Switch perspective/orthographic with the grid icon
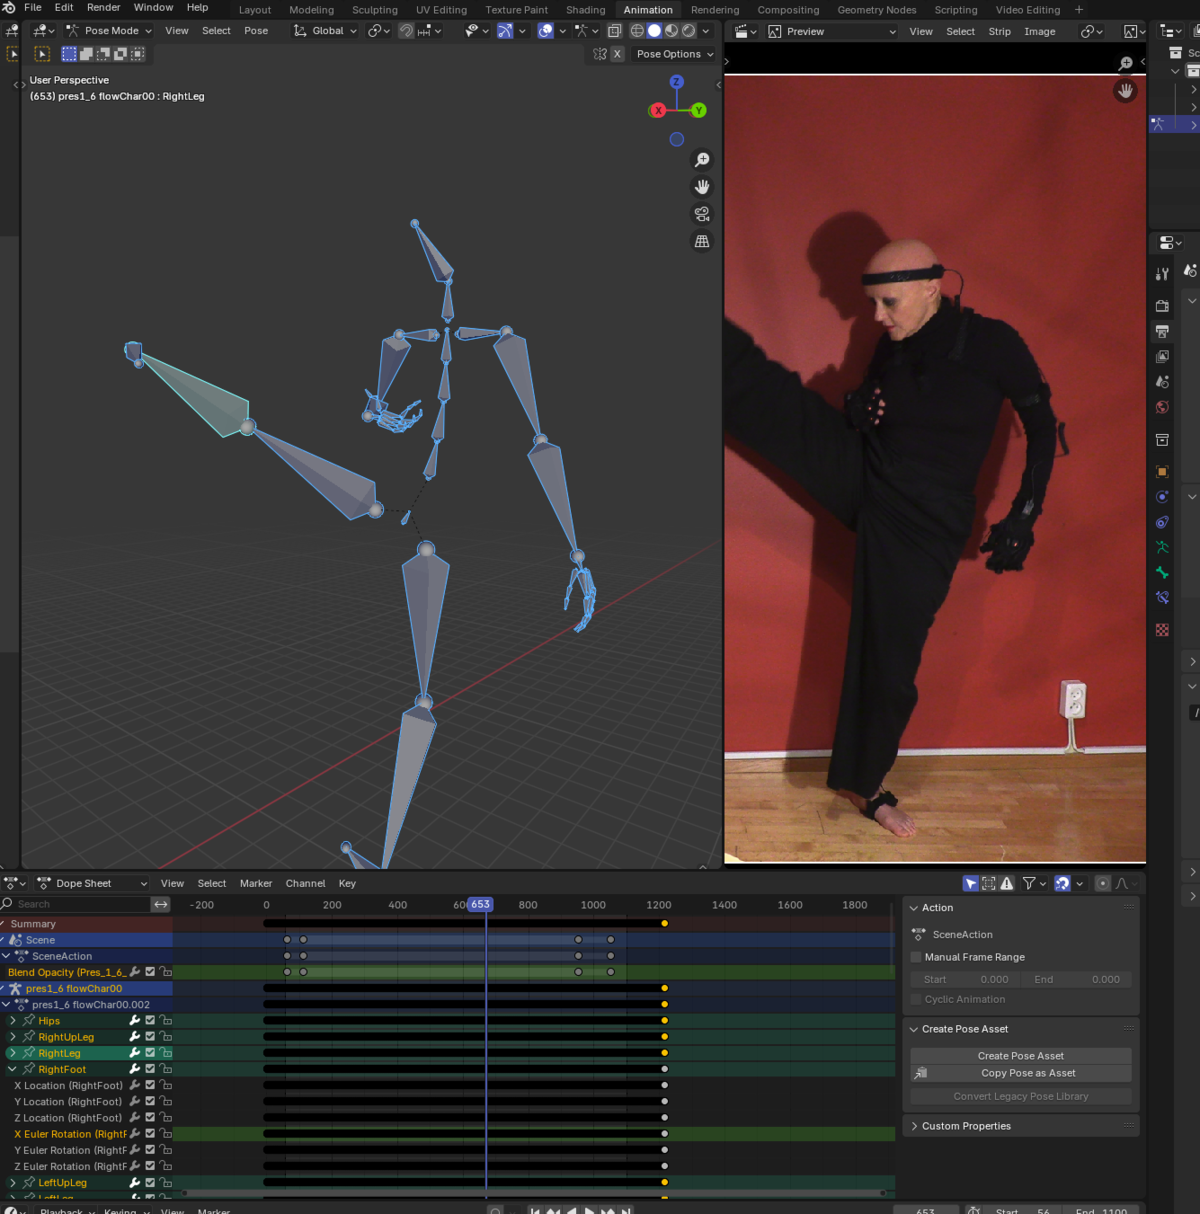Viewport: 1200px width, 1214px height. point(702,241)
